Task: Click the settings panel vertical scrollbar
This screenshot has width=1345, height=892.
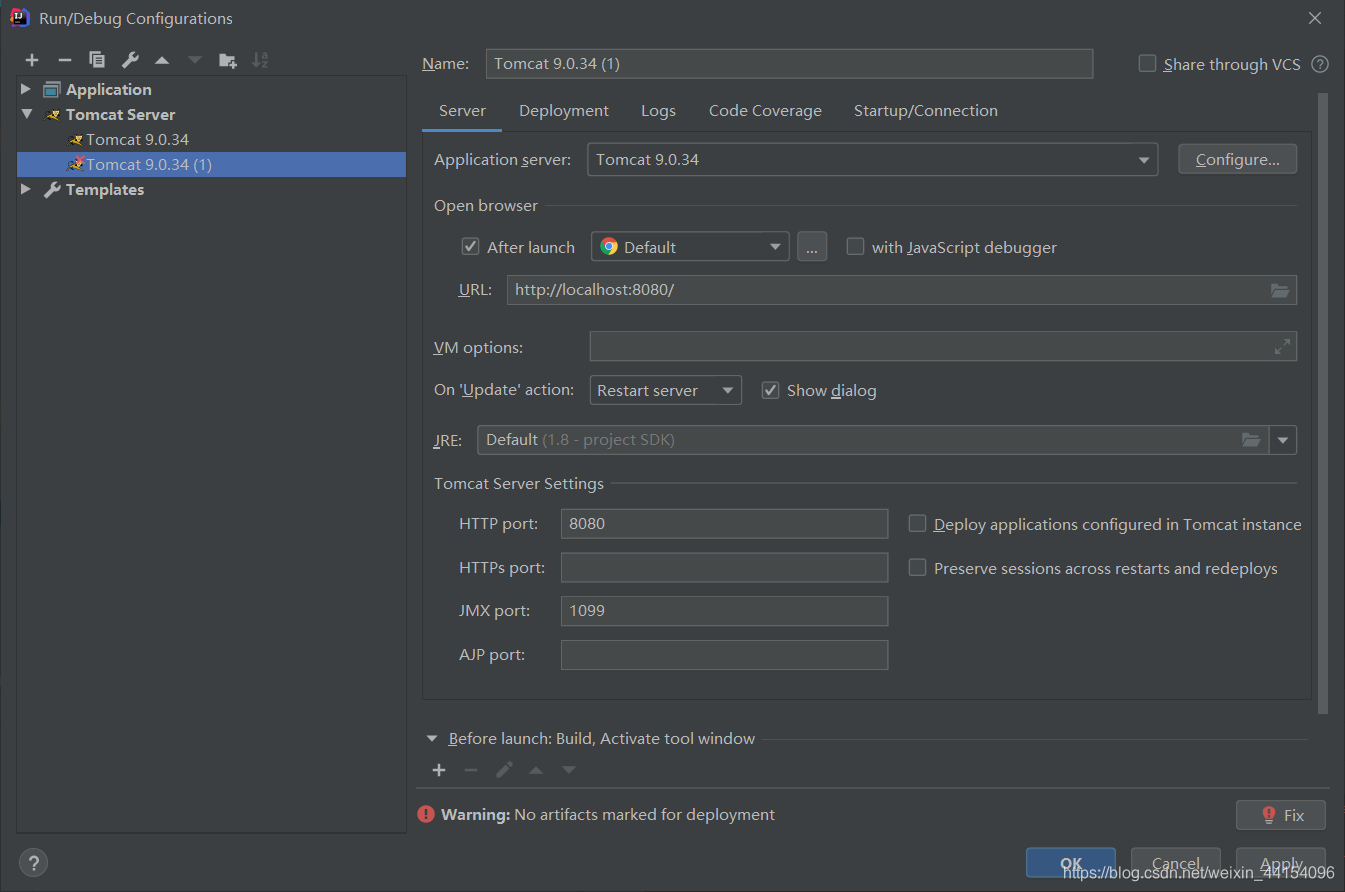Action: coord(1323,404)
